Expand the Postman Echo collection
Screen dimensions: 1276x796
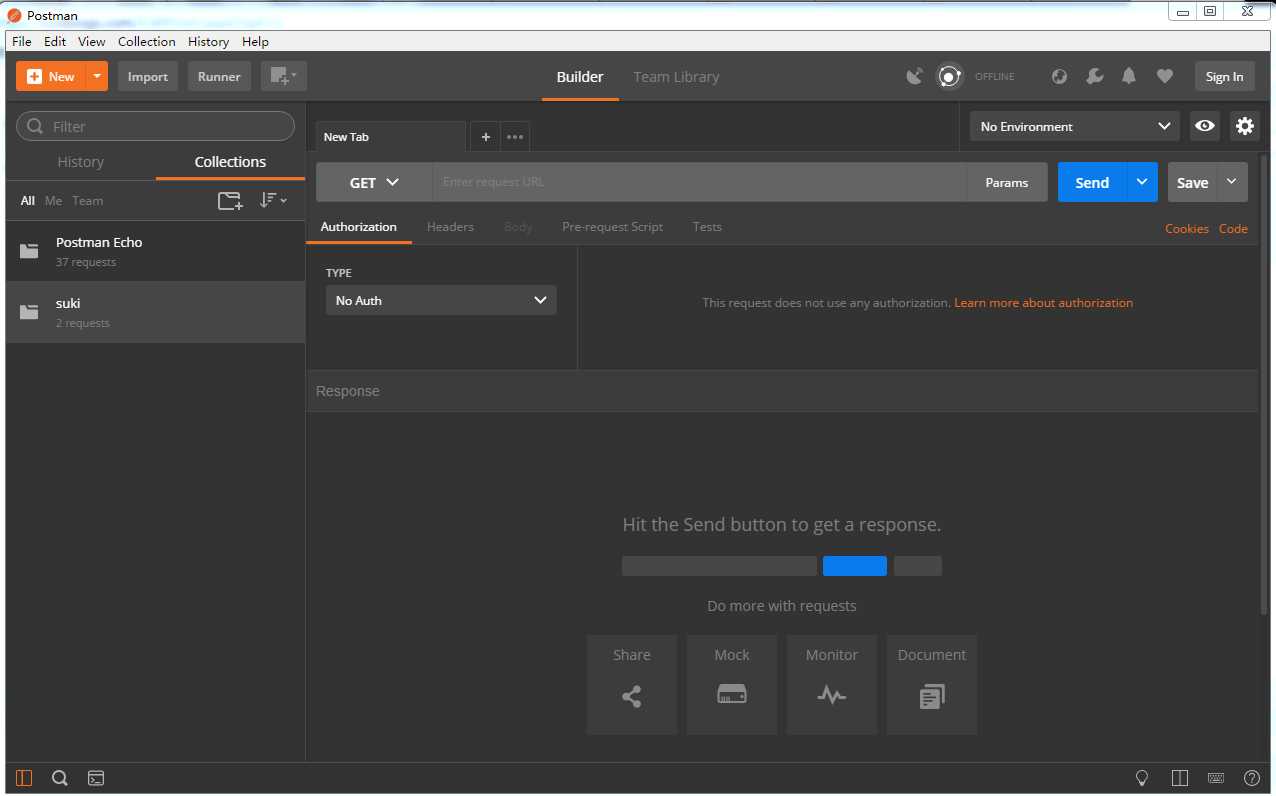[x=155, y=251]
